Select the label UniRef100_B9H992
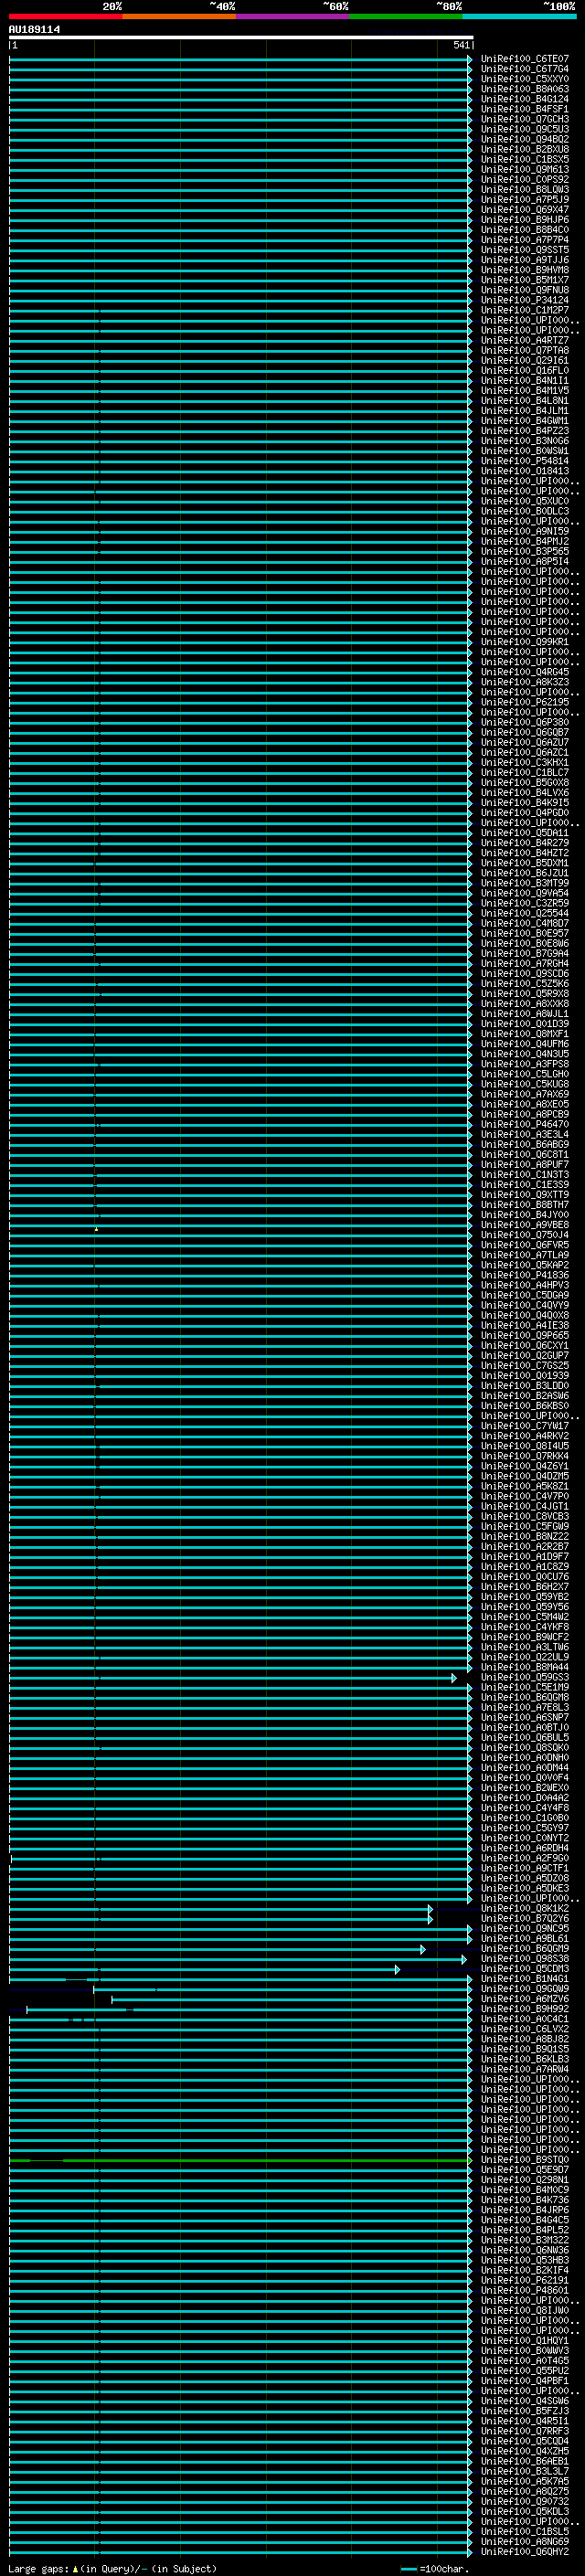 524,2008
